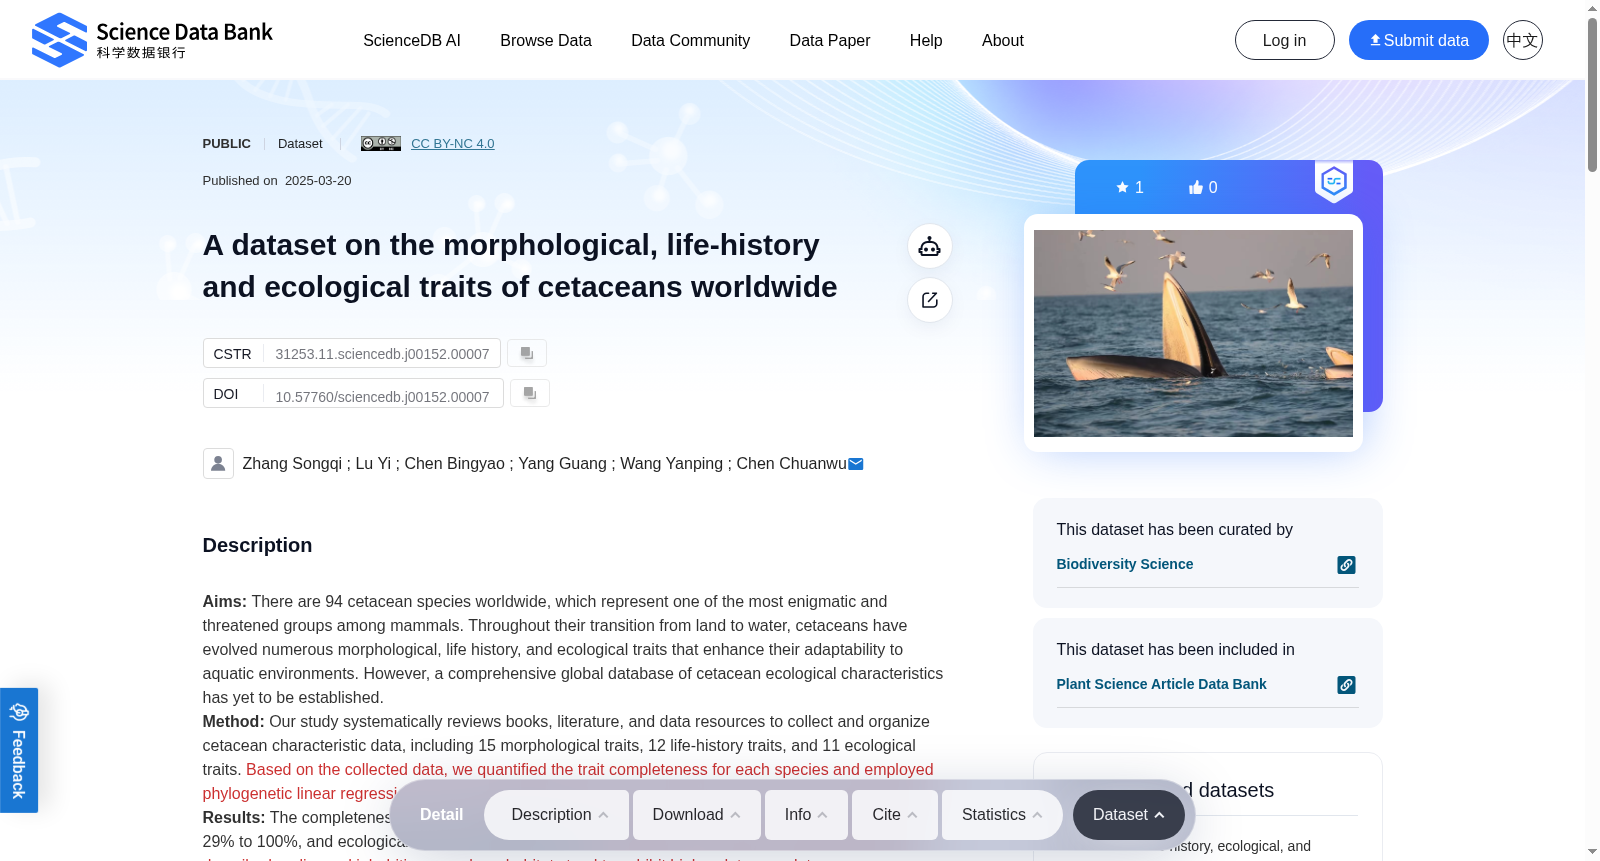The height and width of the screenshot is (861, 1600).
Task: Select the Detail tab in floating bar
Action: (442, 815)
